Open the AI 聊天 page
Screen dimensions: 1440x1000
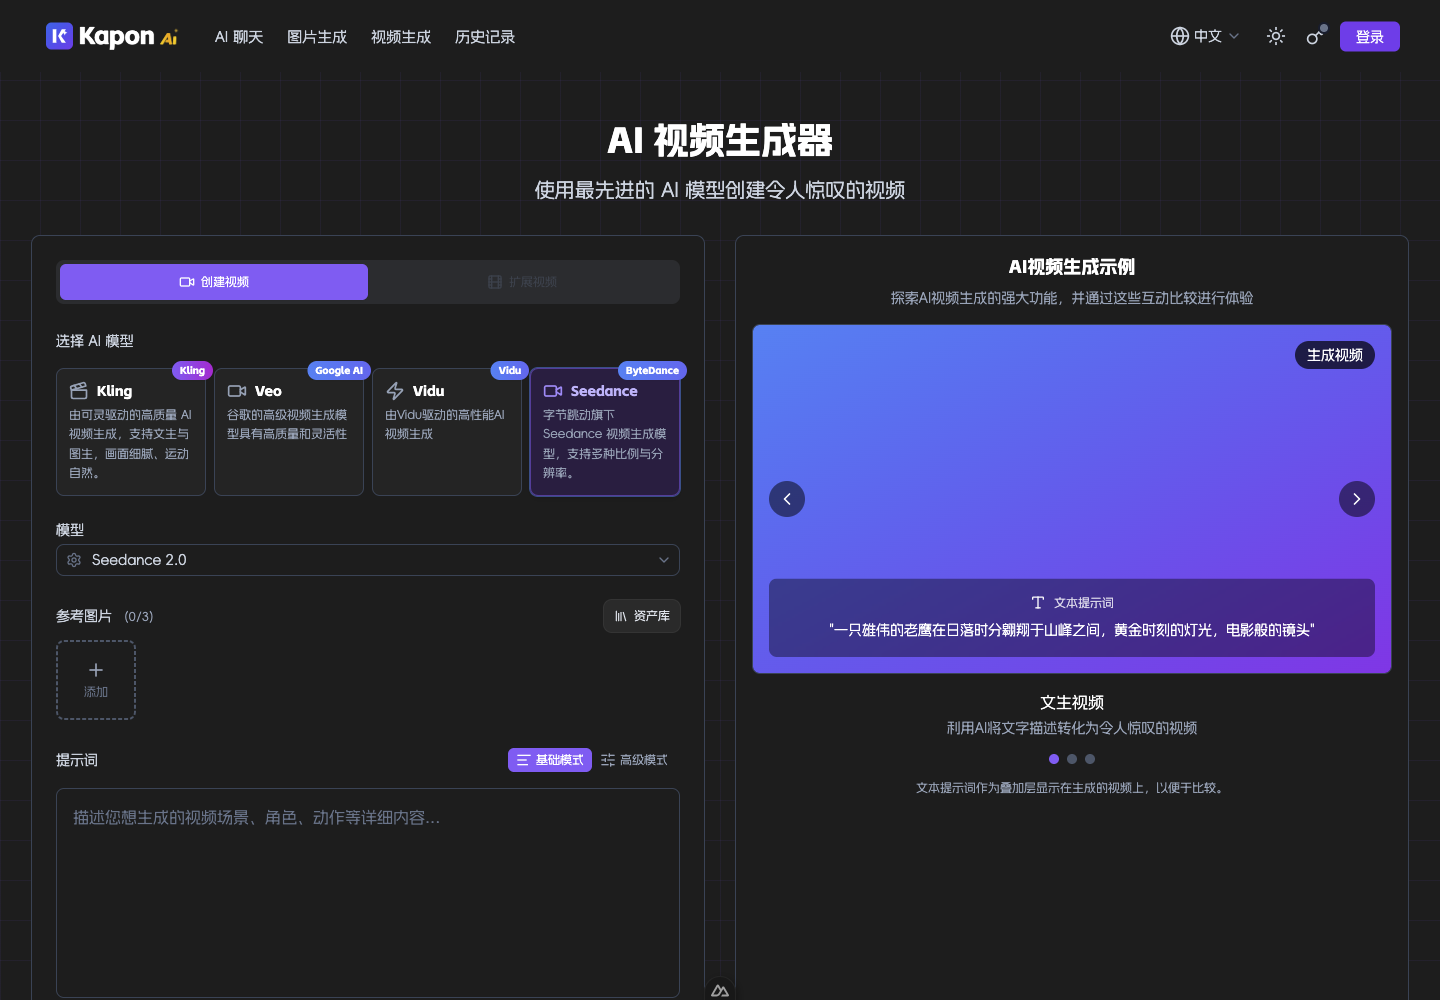click(x=239, y=37)
